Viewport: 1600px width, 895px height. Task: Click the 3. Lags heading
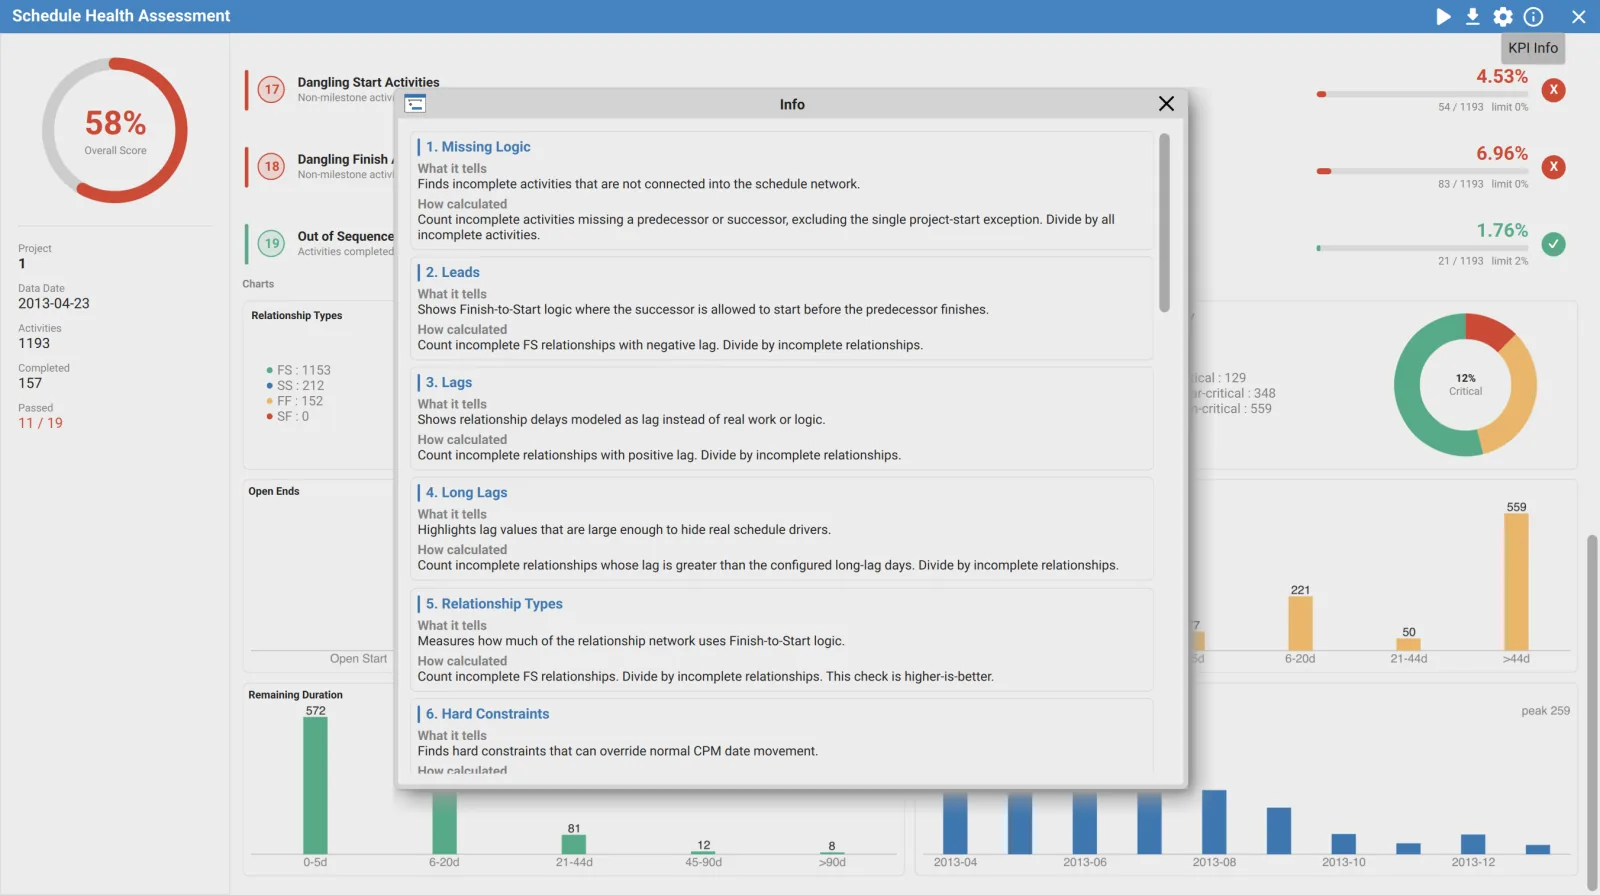tap(448, 382)
